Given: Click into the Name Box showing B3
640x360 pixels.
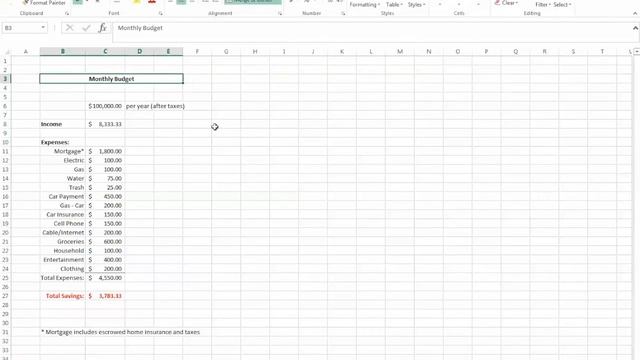Looking at the screenshot, I should (x=21, y=28).
